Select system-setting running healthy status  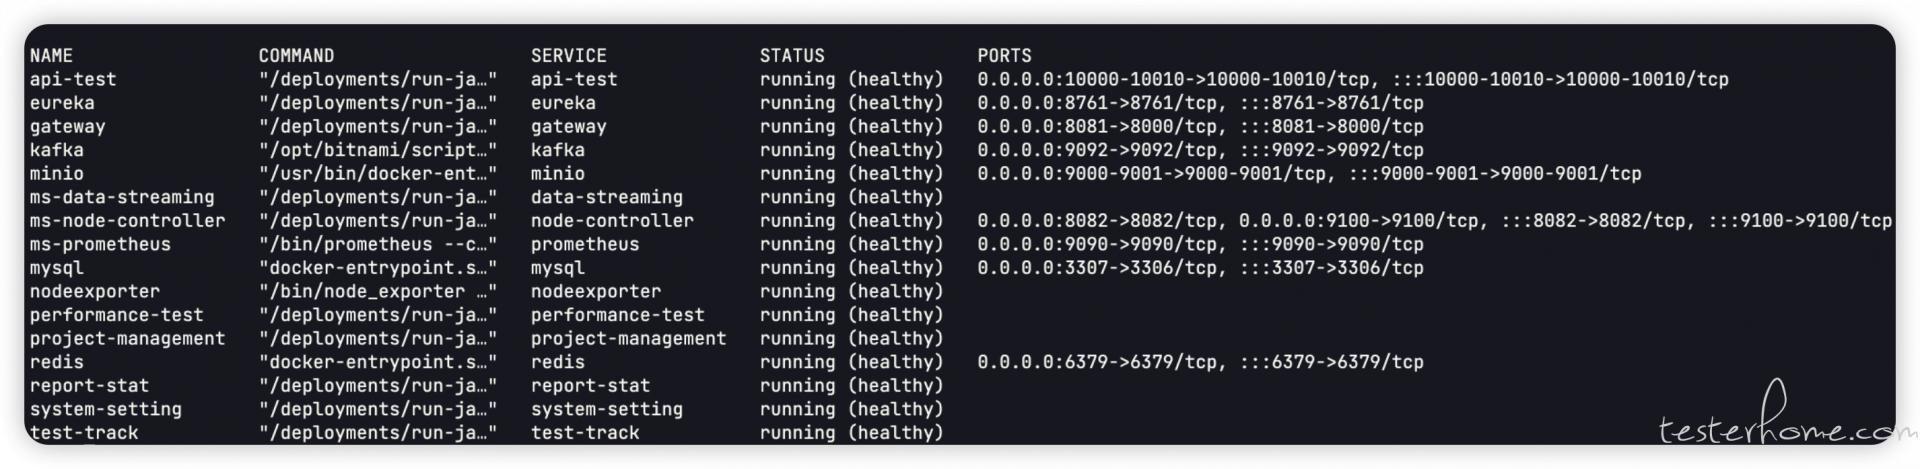(851, 409)
